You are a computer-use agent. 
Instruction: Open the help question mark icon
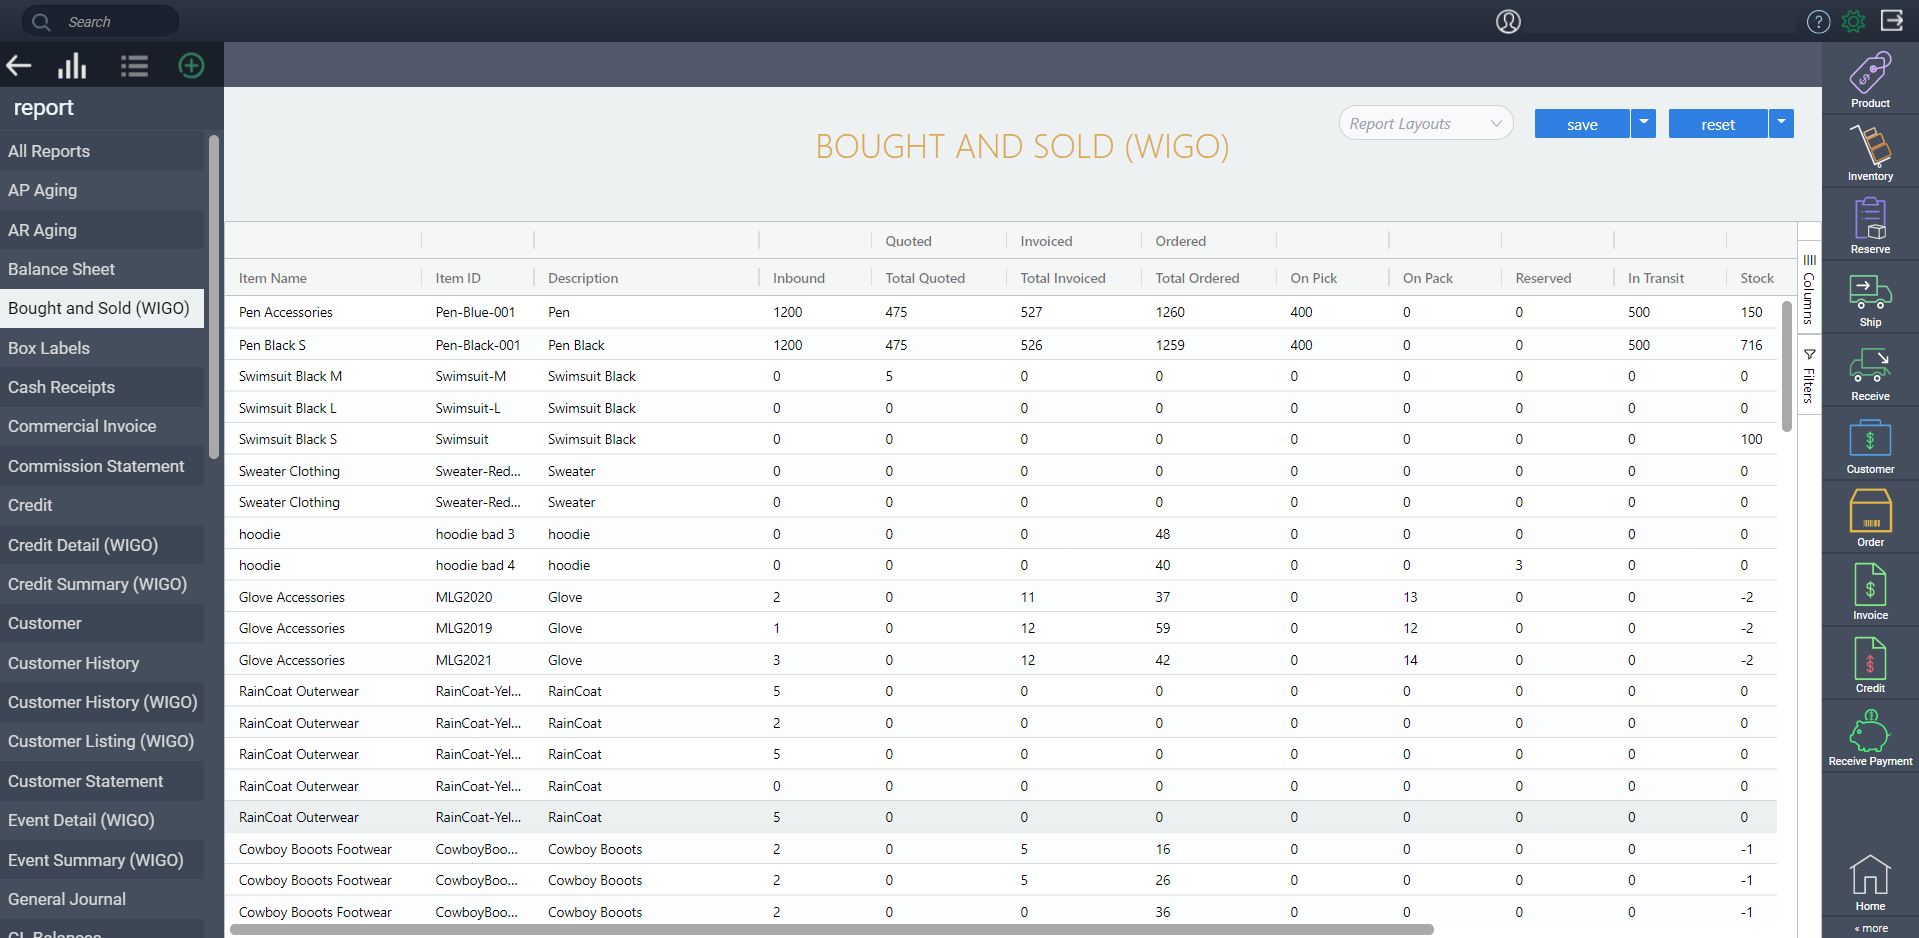click(x=1818, y=21)
